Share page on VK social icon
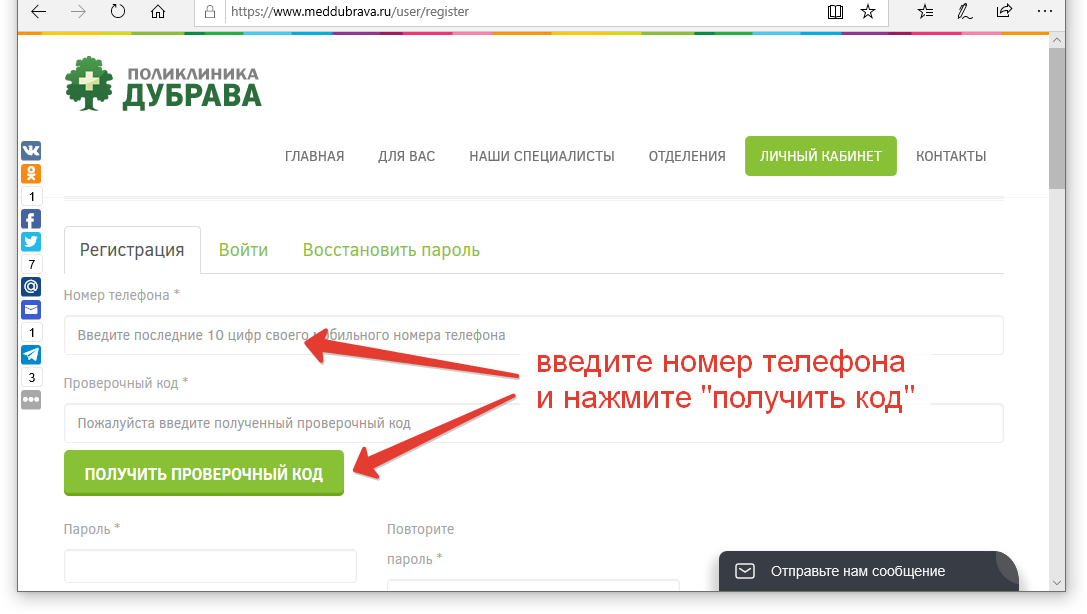The height and width of the screenshot is (614, 1087). click(31, 151)
